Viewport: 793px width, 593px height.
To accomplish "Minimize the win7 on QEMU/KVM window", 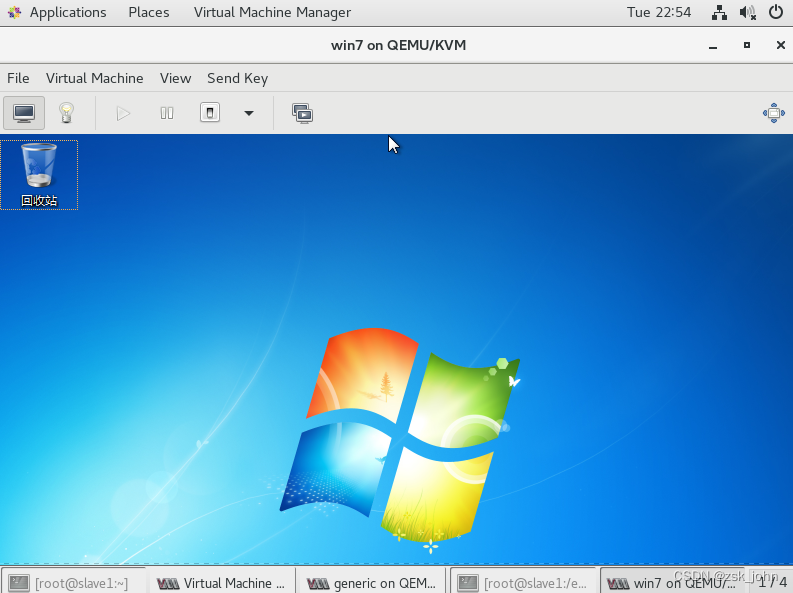I will tap(713, 45).
